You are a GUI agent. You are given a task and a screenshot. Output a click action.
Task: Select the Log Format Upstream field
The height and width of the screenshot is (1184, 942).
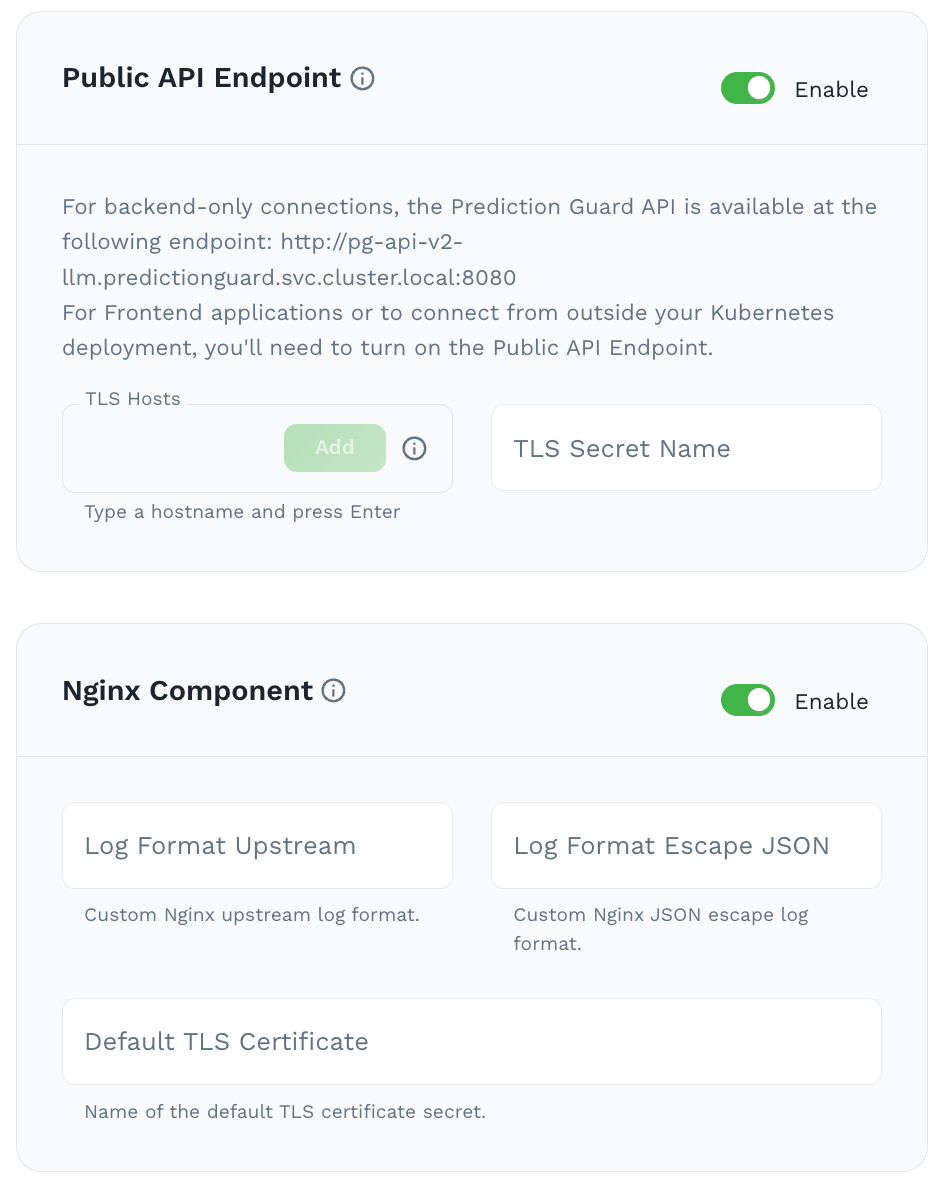257,846
